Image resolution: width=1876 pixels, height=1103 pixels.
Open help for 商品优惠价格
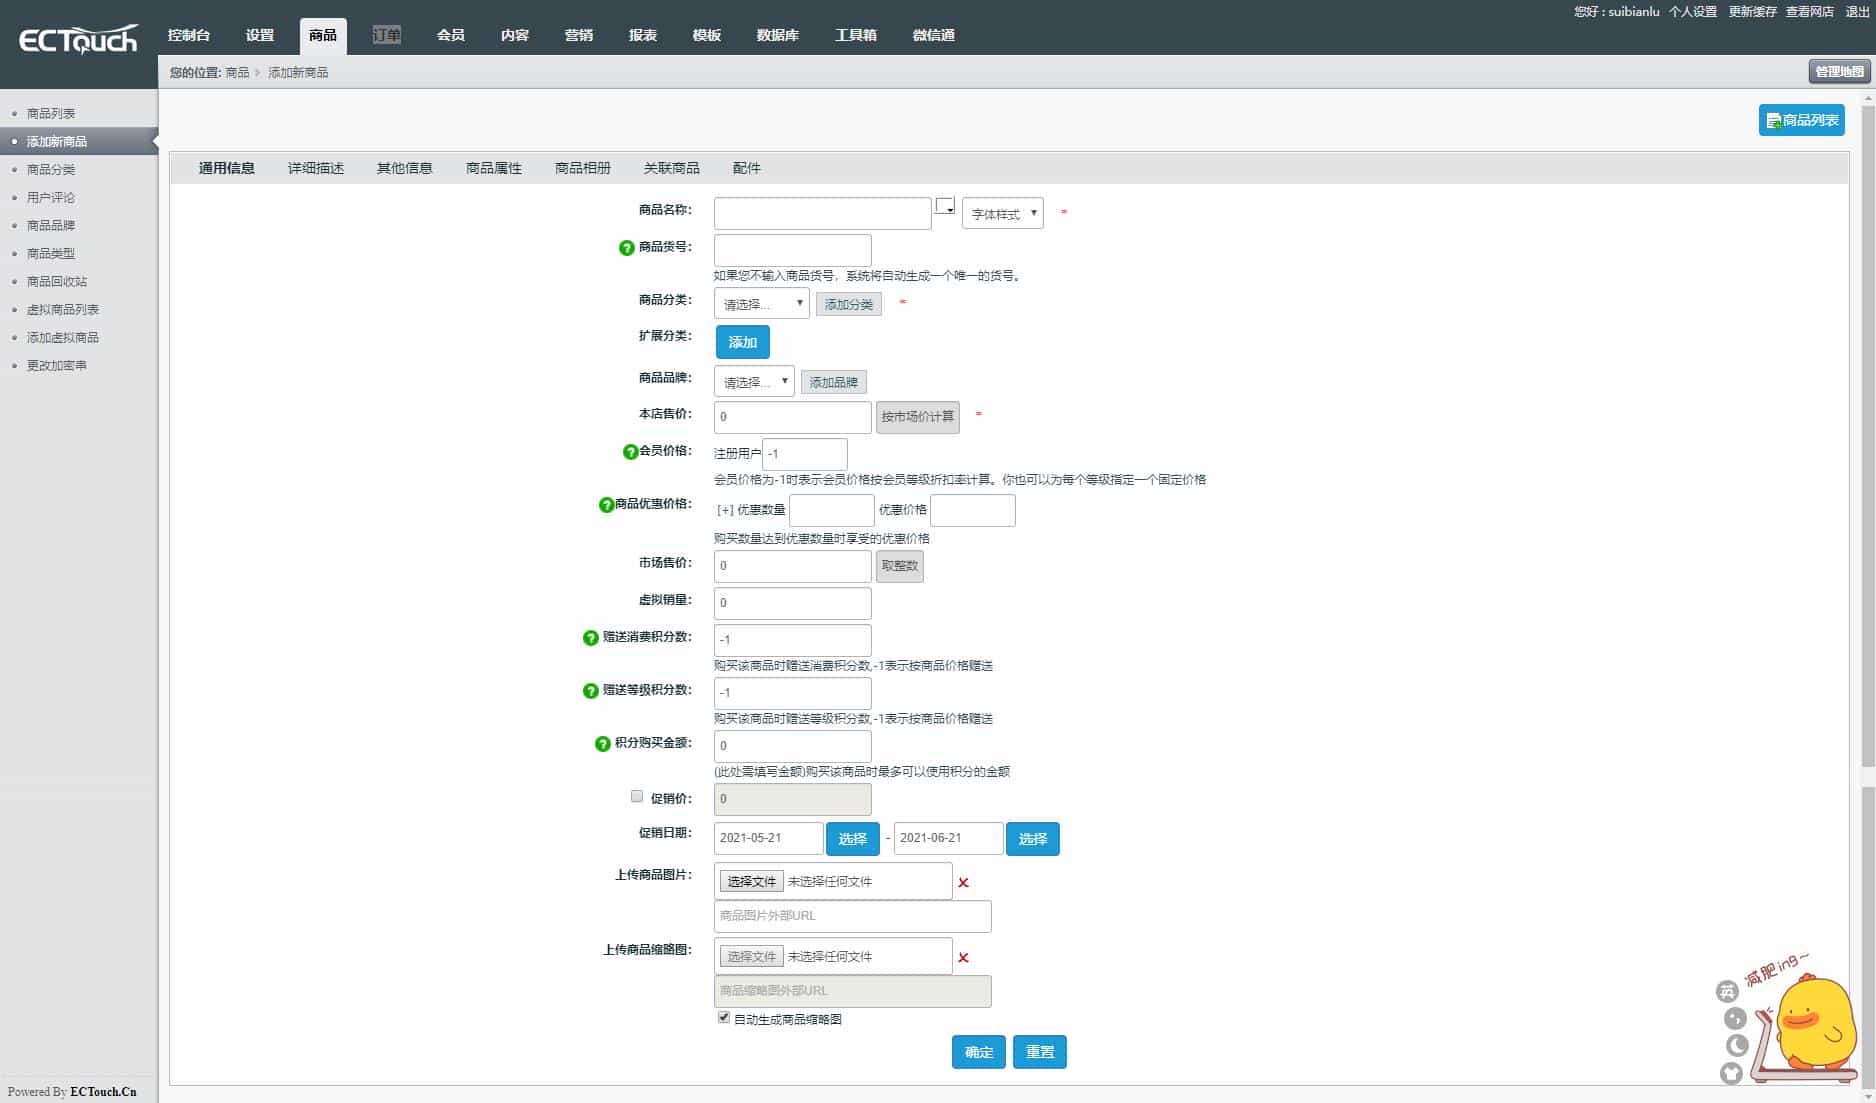click(x=606, y=505)
